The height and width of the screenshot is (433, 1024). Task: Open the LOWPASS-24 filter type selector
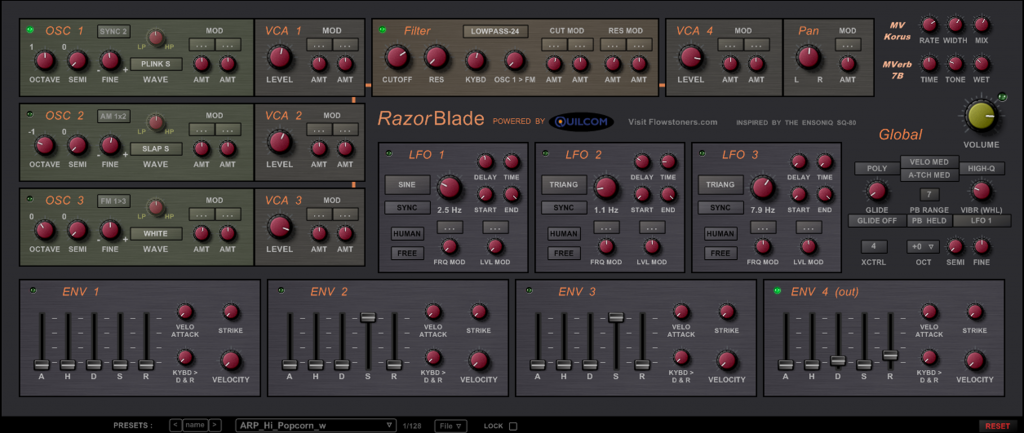(x=496, y=31)
